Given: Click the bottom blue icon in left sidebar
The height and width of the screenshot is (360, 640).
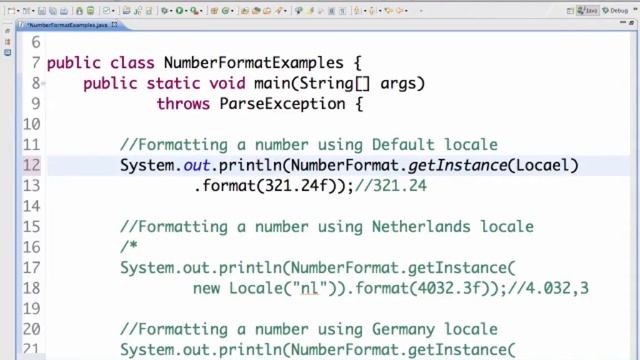Looking at the screenshot, I should [x=7, y=52].
